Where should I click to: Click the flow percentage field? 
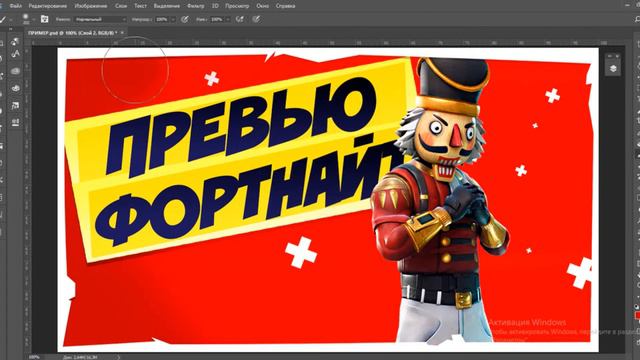click(217, 19)
